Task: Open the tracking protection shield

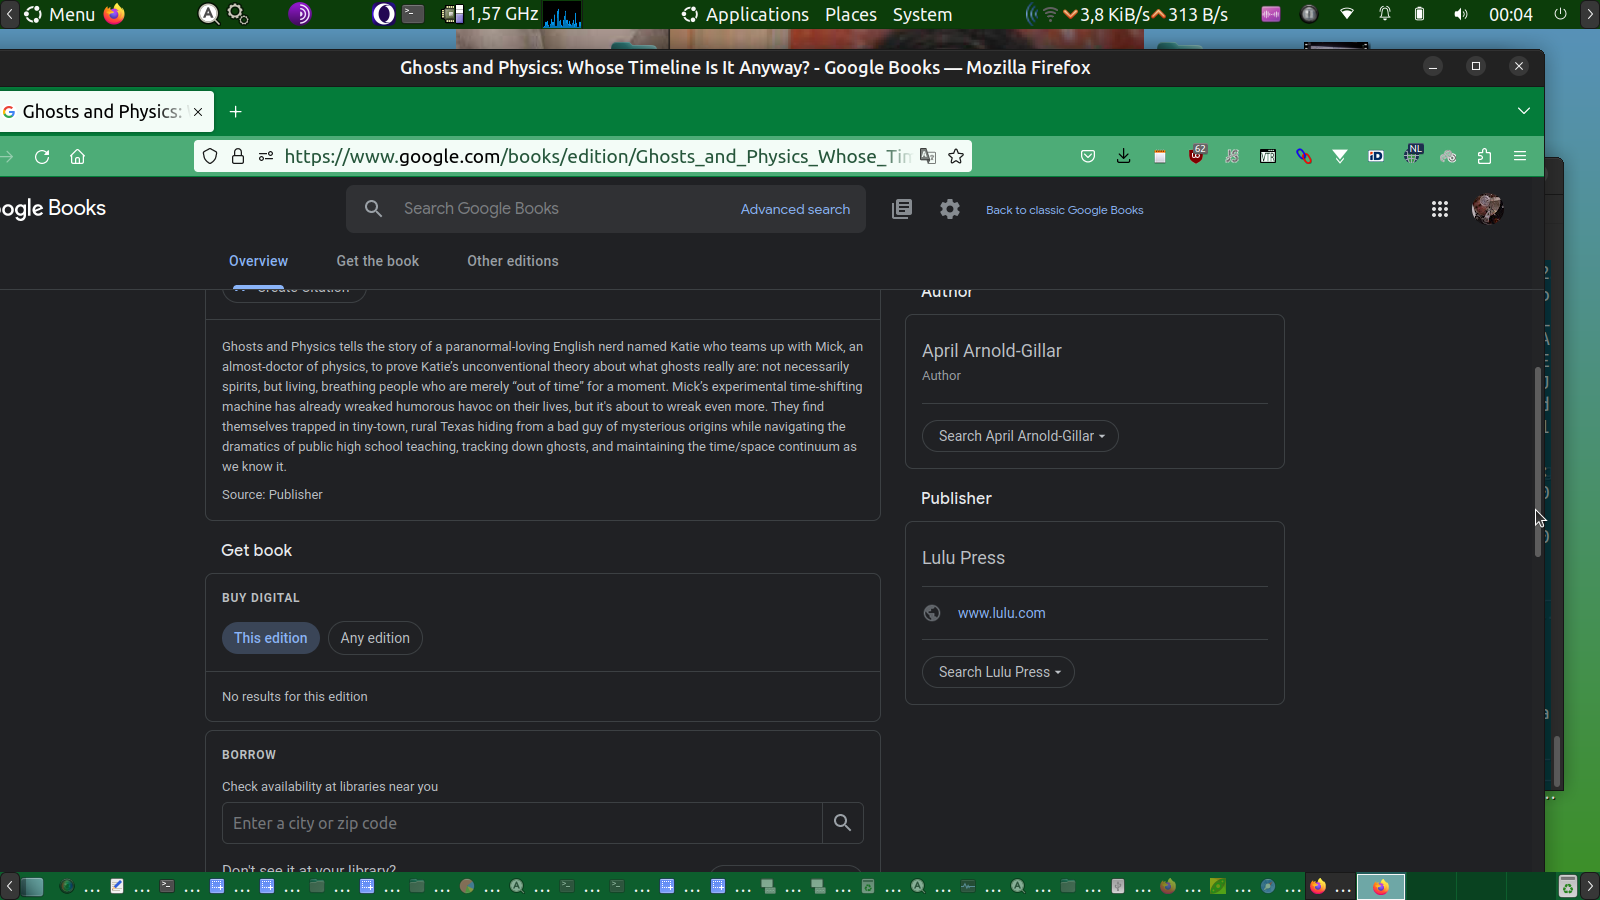Action: [x=210, y=156]
